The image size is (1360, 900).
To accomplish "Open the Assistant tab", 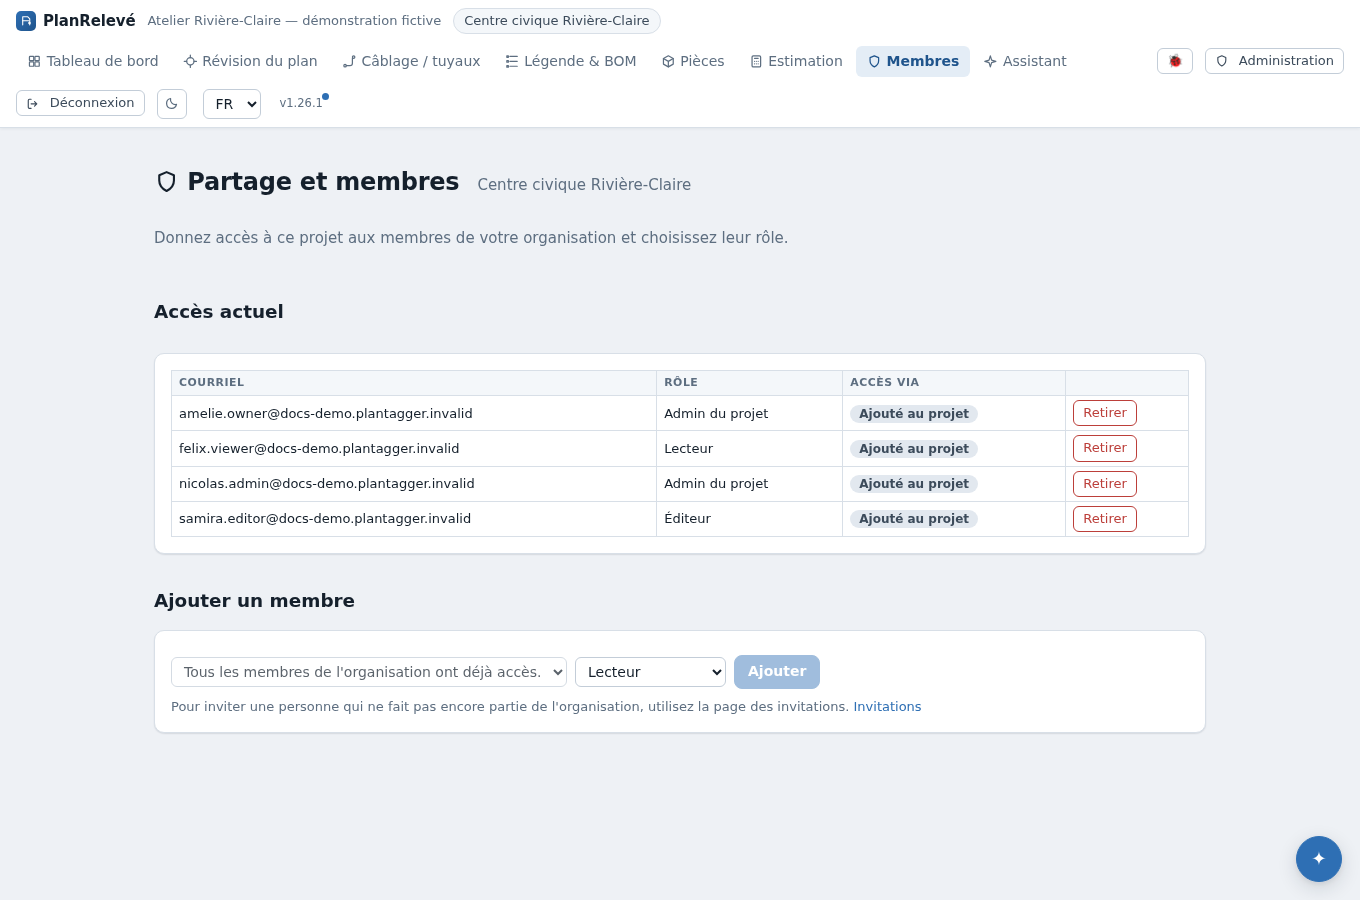I will [1025, 61].
